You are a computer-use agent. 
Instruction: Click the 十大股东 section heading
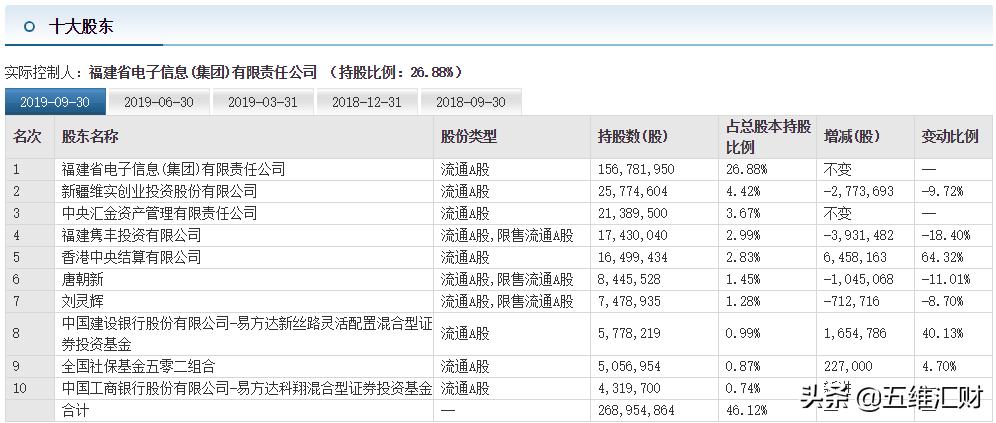coord(81,27)
